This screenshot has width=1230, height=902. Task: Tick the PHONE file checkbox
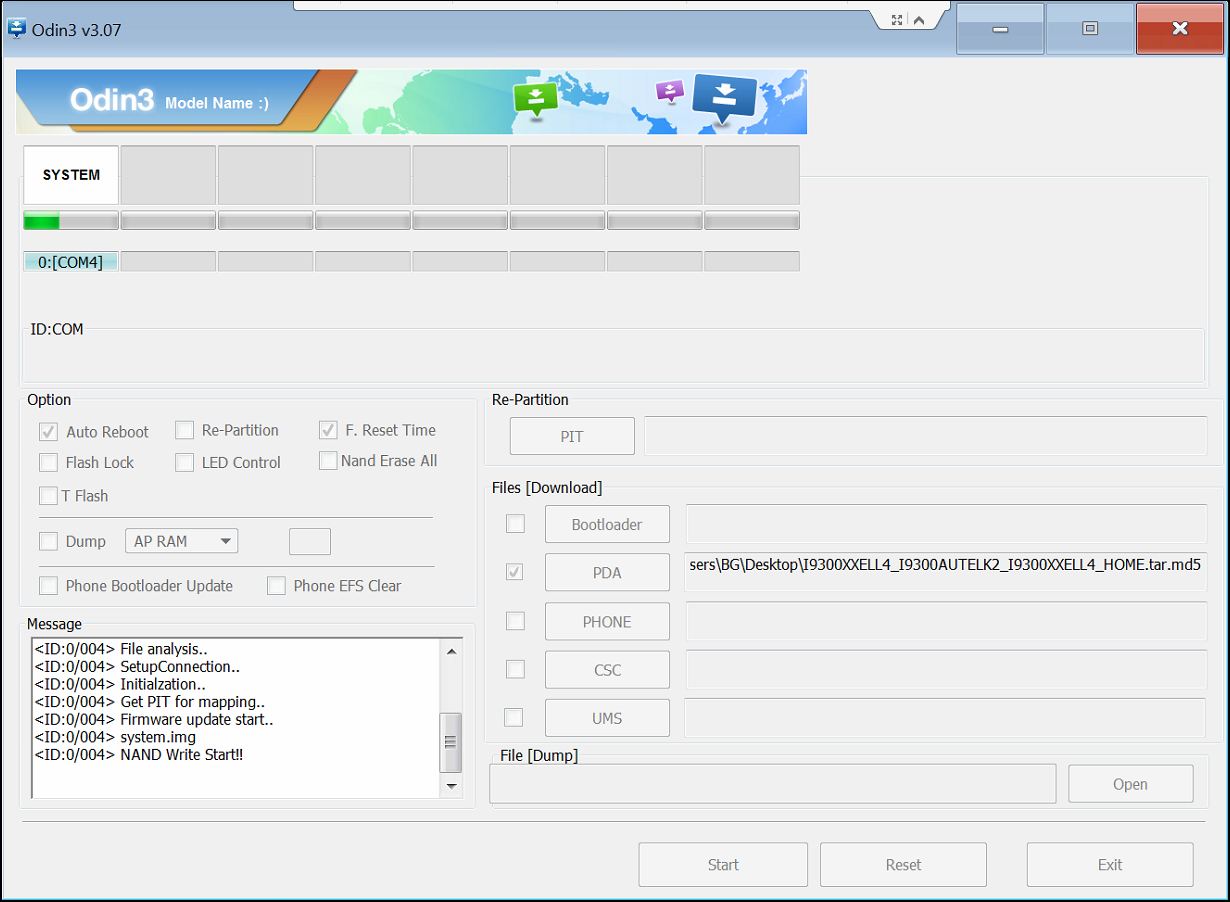point(515,621)
